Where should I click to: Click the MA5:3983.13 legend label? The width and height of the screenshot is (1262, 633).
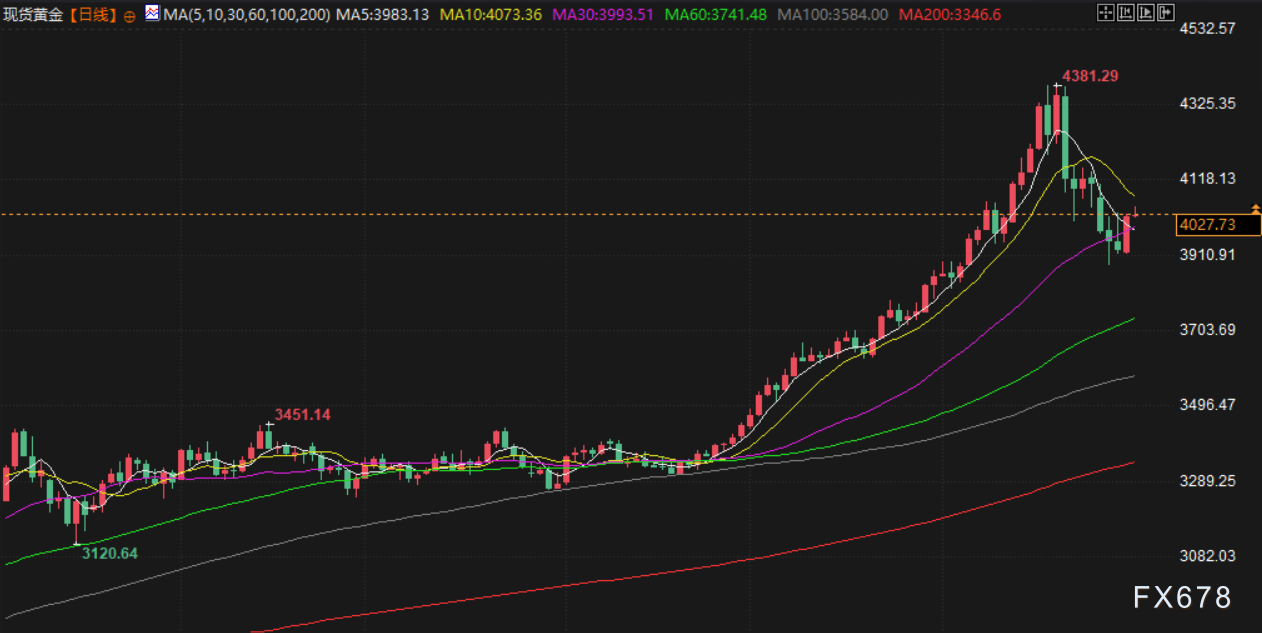click(x=383, y=14)
